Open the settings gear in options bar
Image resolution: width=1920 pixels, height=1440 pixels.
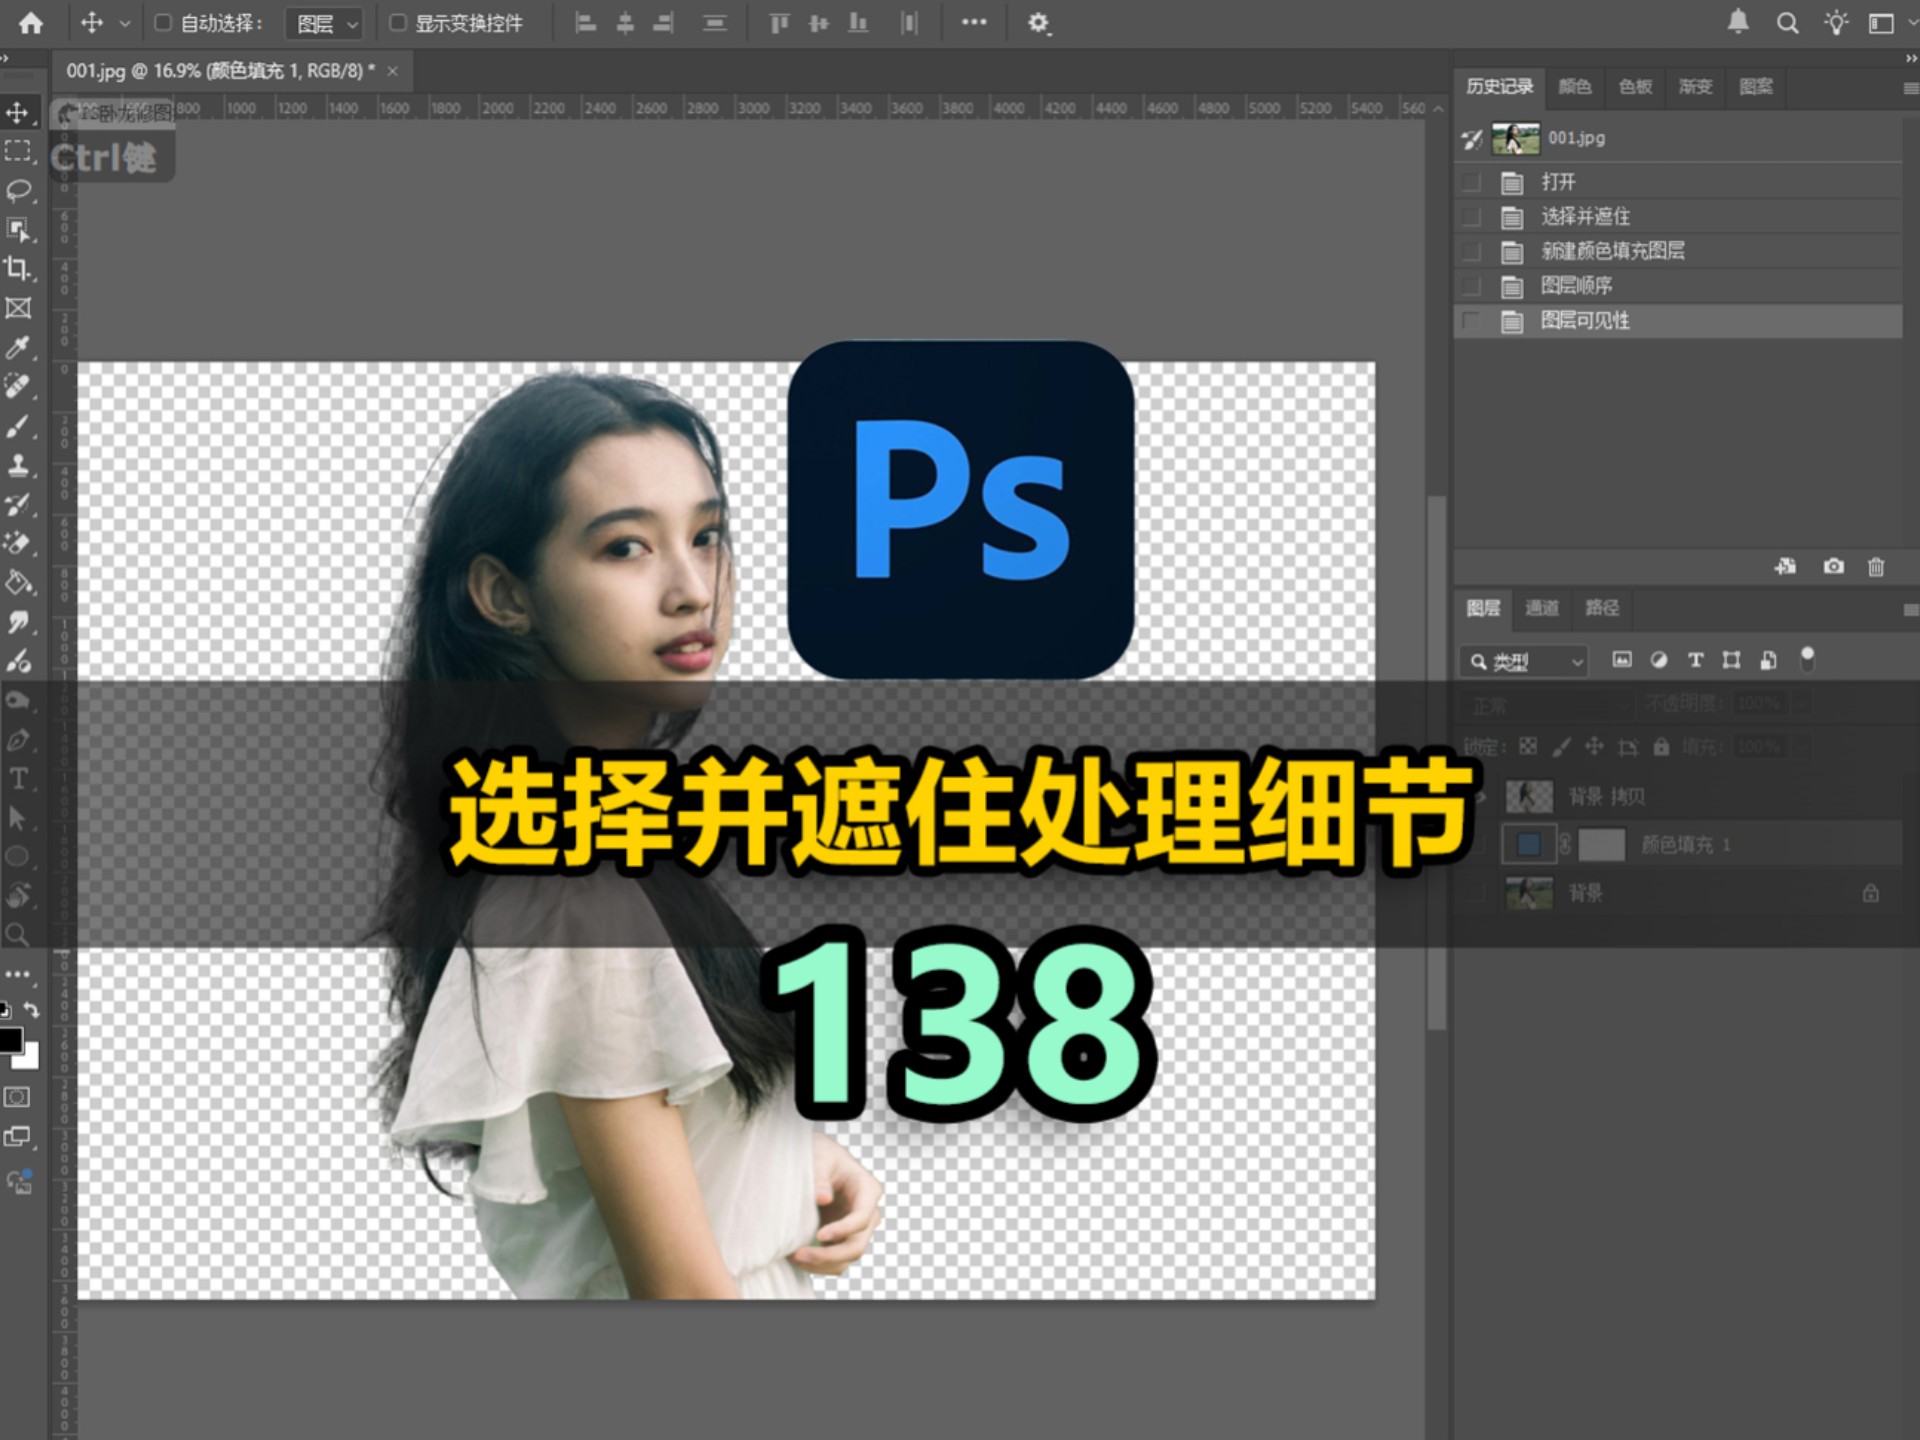click(x=1038, y=23)
